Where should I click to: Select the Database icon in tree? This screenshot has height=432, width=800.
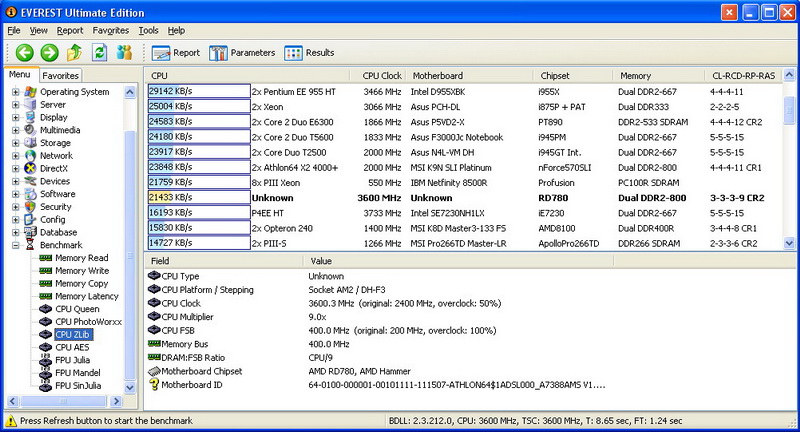[x=31, y=232]
